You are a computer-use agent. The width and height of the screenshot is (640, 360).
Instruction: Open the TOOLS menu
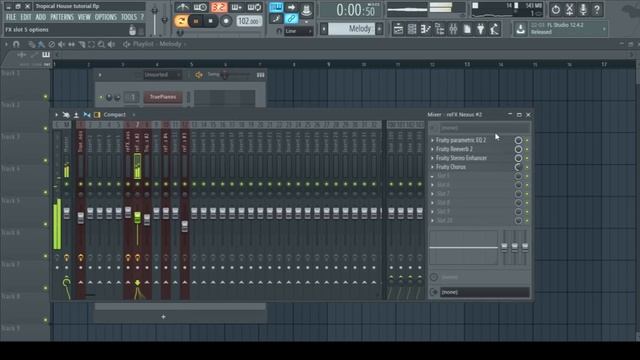point(129,17)
